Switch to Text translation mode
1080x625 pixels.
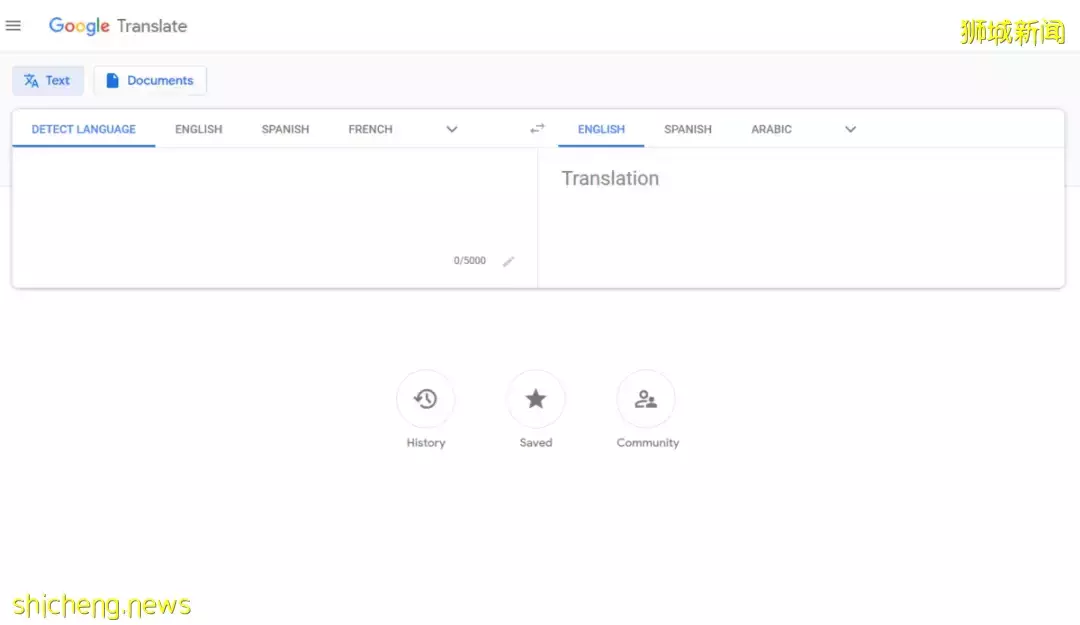tap(48, 81)
